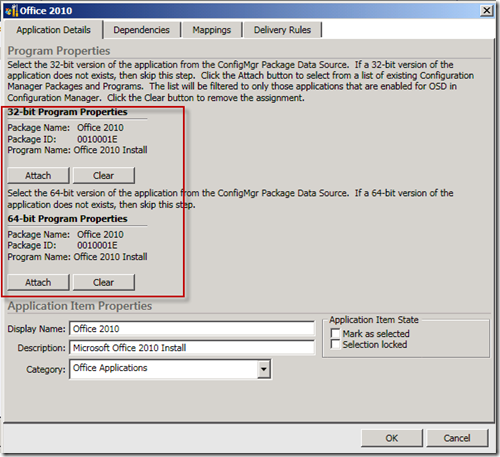Toggle the Selection locked checkbox

[335, 344]
